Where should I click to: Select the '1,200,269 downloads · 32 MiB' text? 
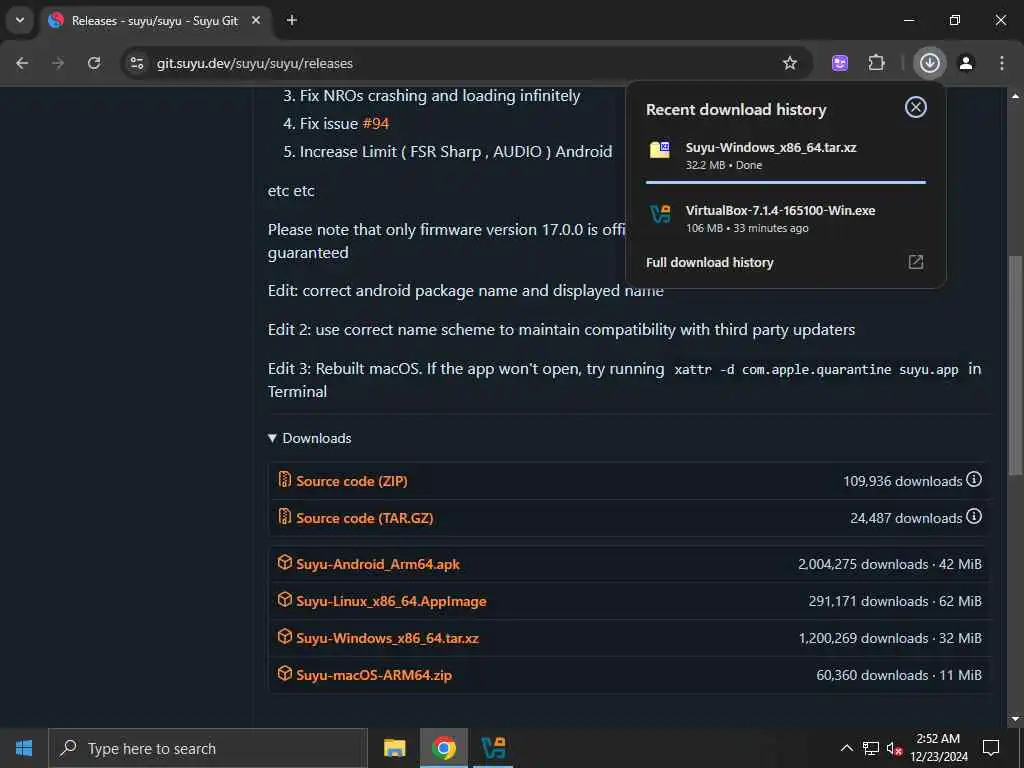point(890,639)
